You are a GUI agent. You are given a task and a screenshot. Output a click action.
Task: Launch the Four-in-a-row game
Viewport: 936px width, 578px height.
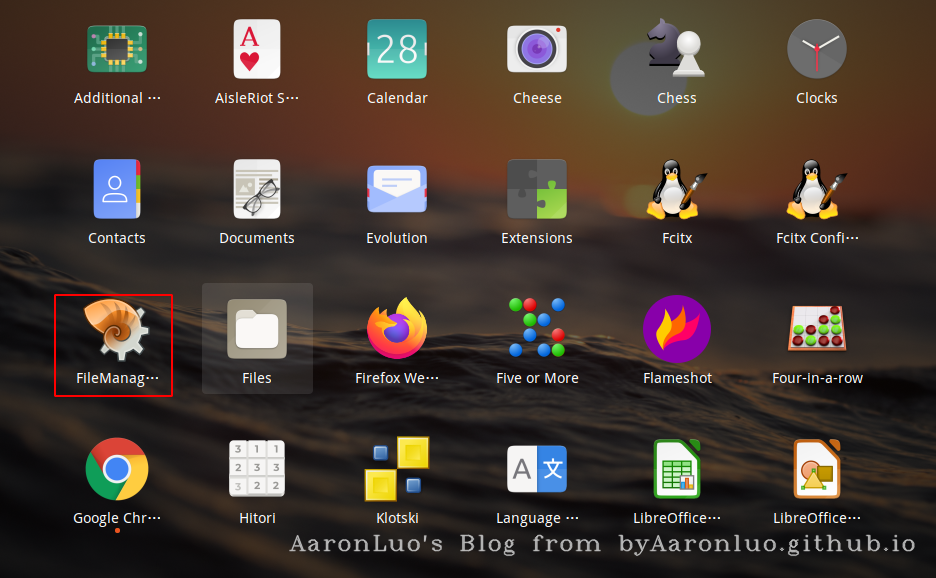point(817,330)
